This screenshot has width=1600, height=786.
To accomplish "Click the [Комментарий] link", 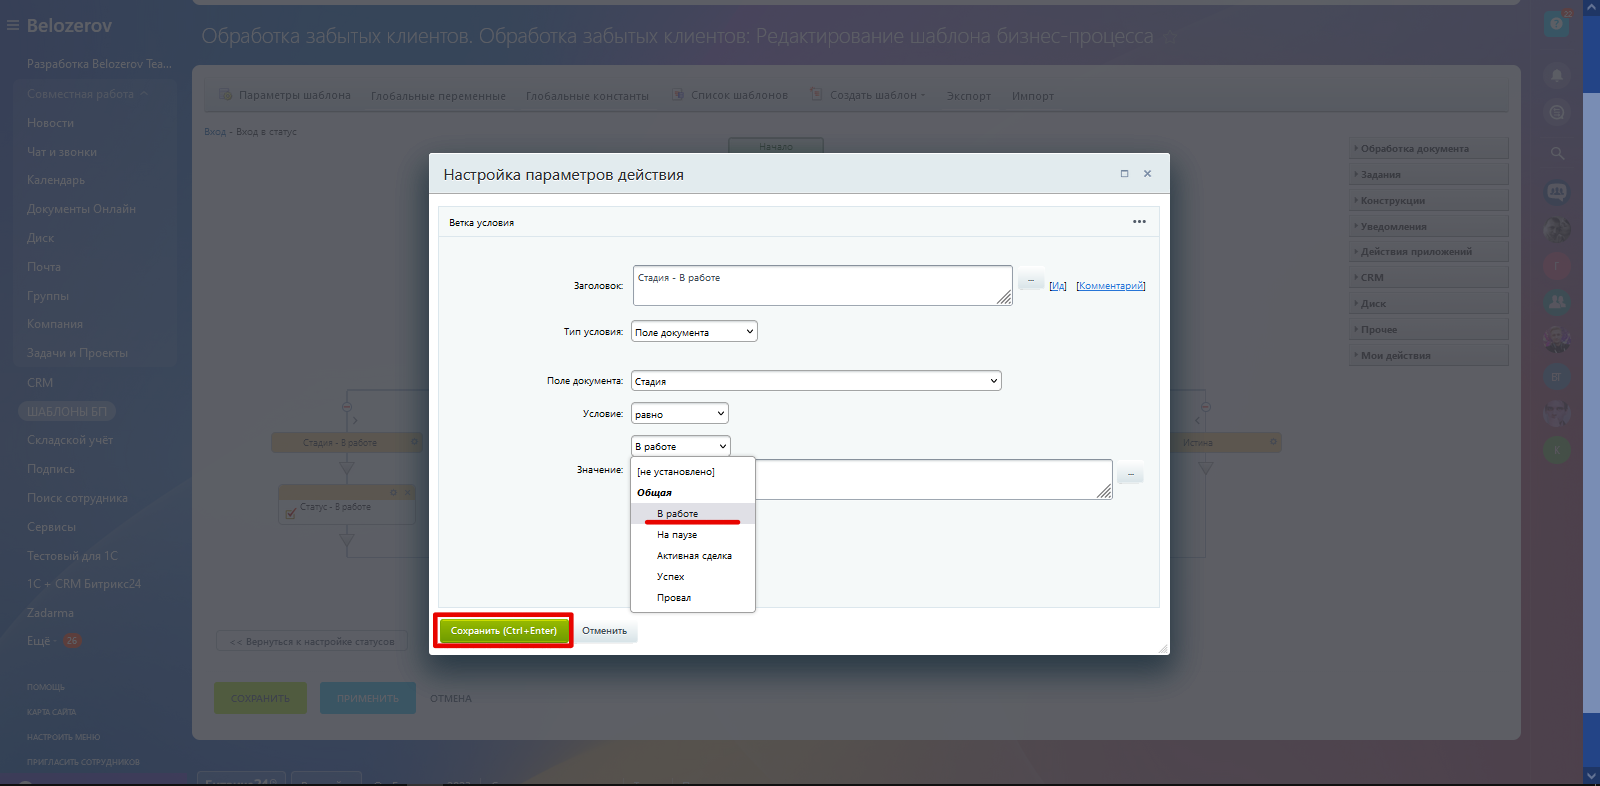I will (x=1111, y=286).
